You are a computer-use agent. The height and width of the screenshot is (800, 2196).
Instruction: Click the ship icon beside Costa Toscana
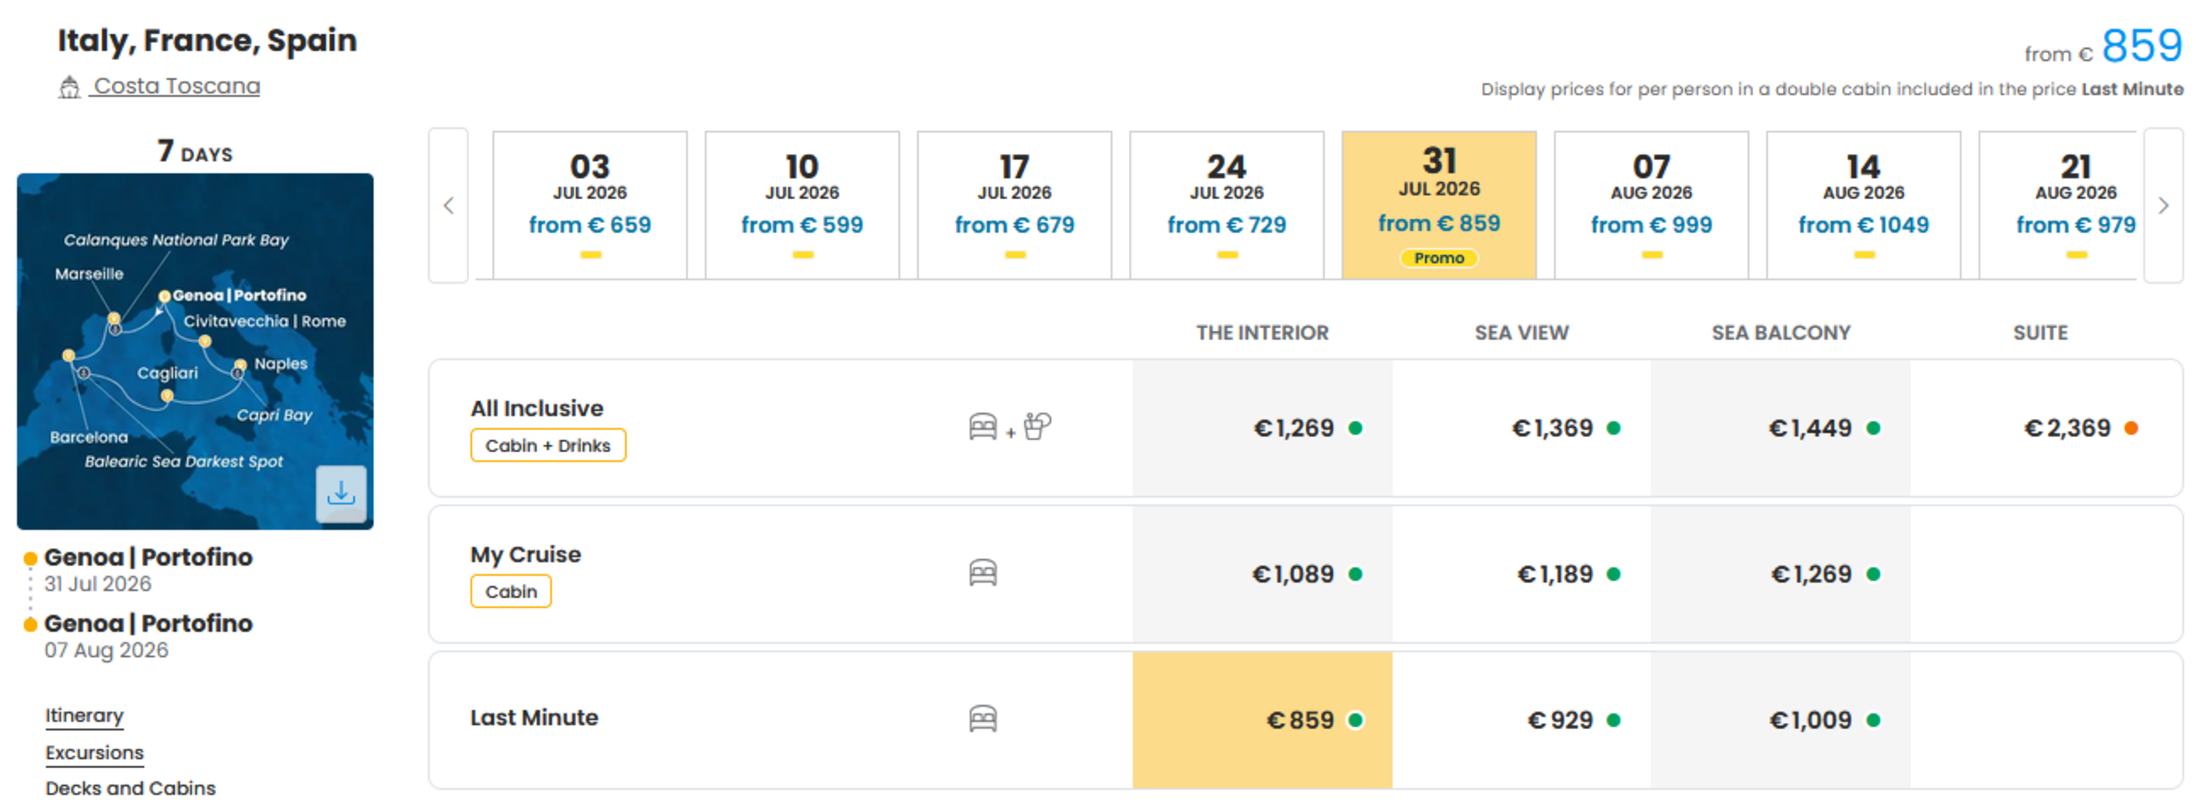[69, 88]
